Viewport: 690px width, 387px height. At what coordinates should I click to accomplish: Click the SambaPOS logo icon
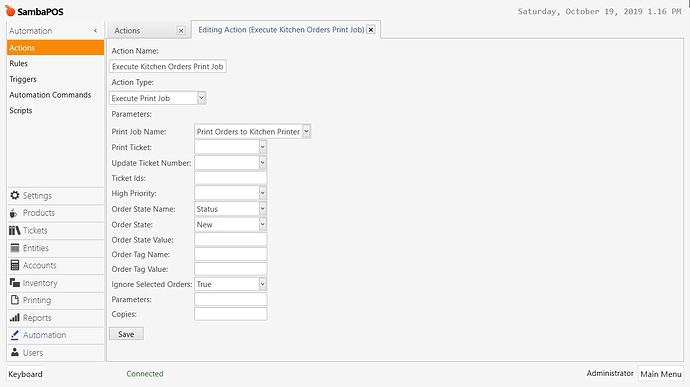tap(10, 11)
